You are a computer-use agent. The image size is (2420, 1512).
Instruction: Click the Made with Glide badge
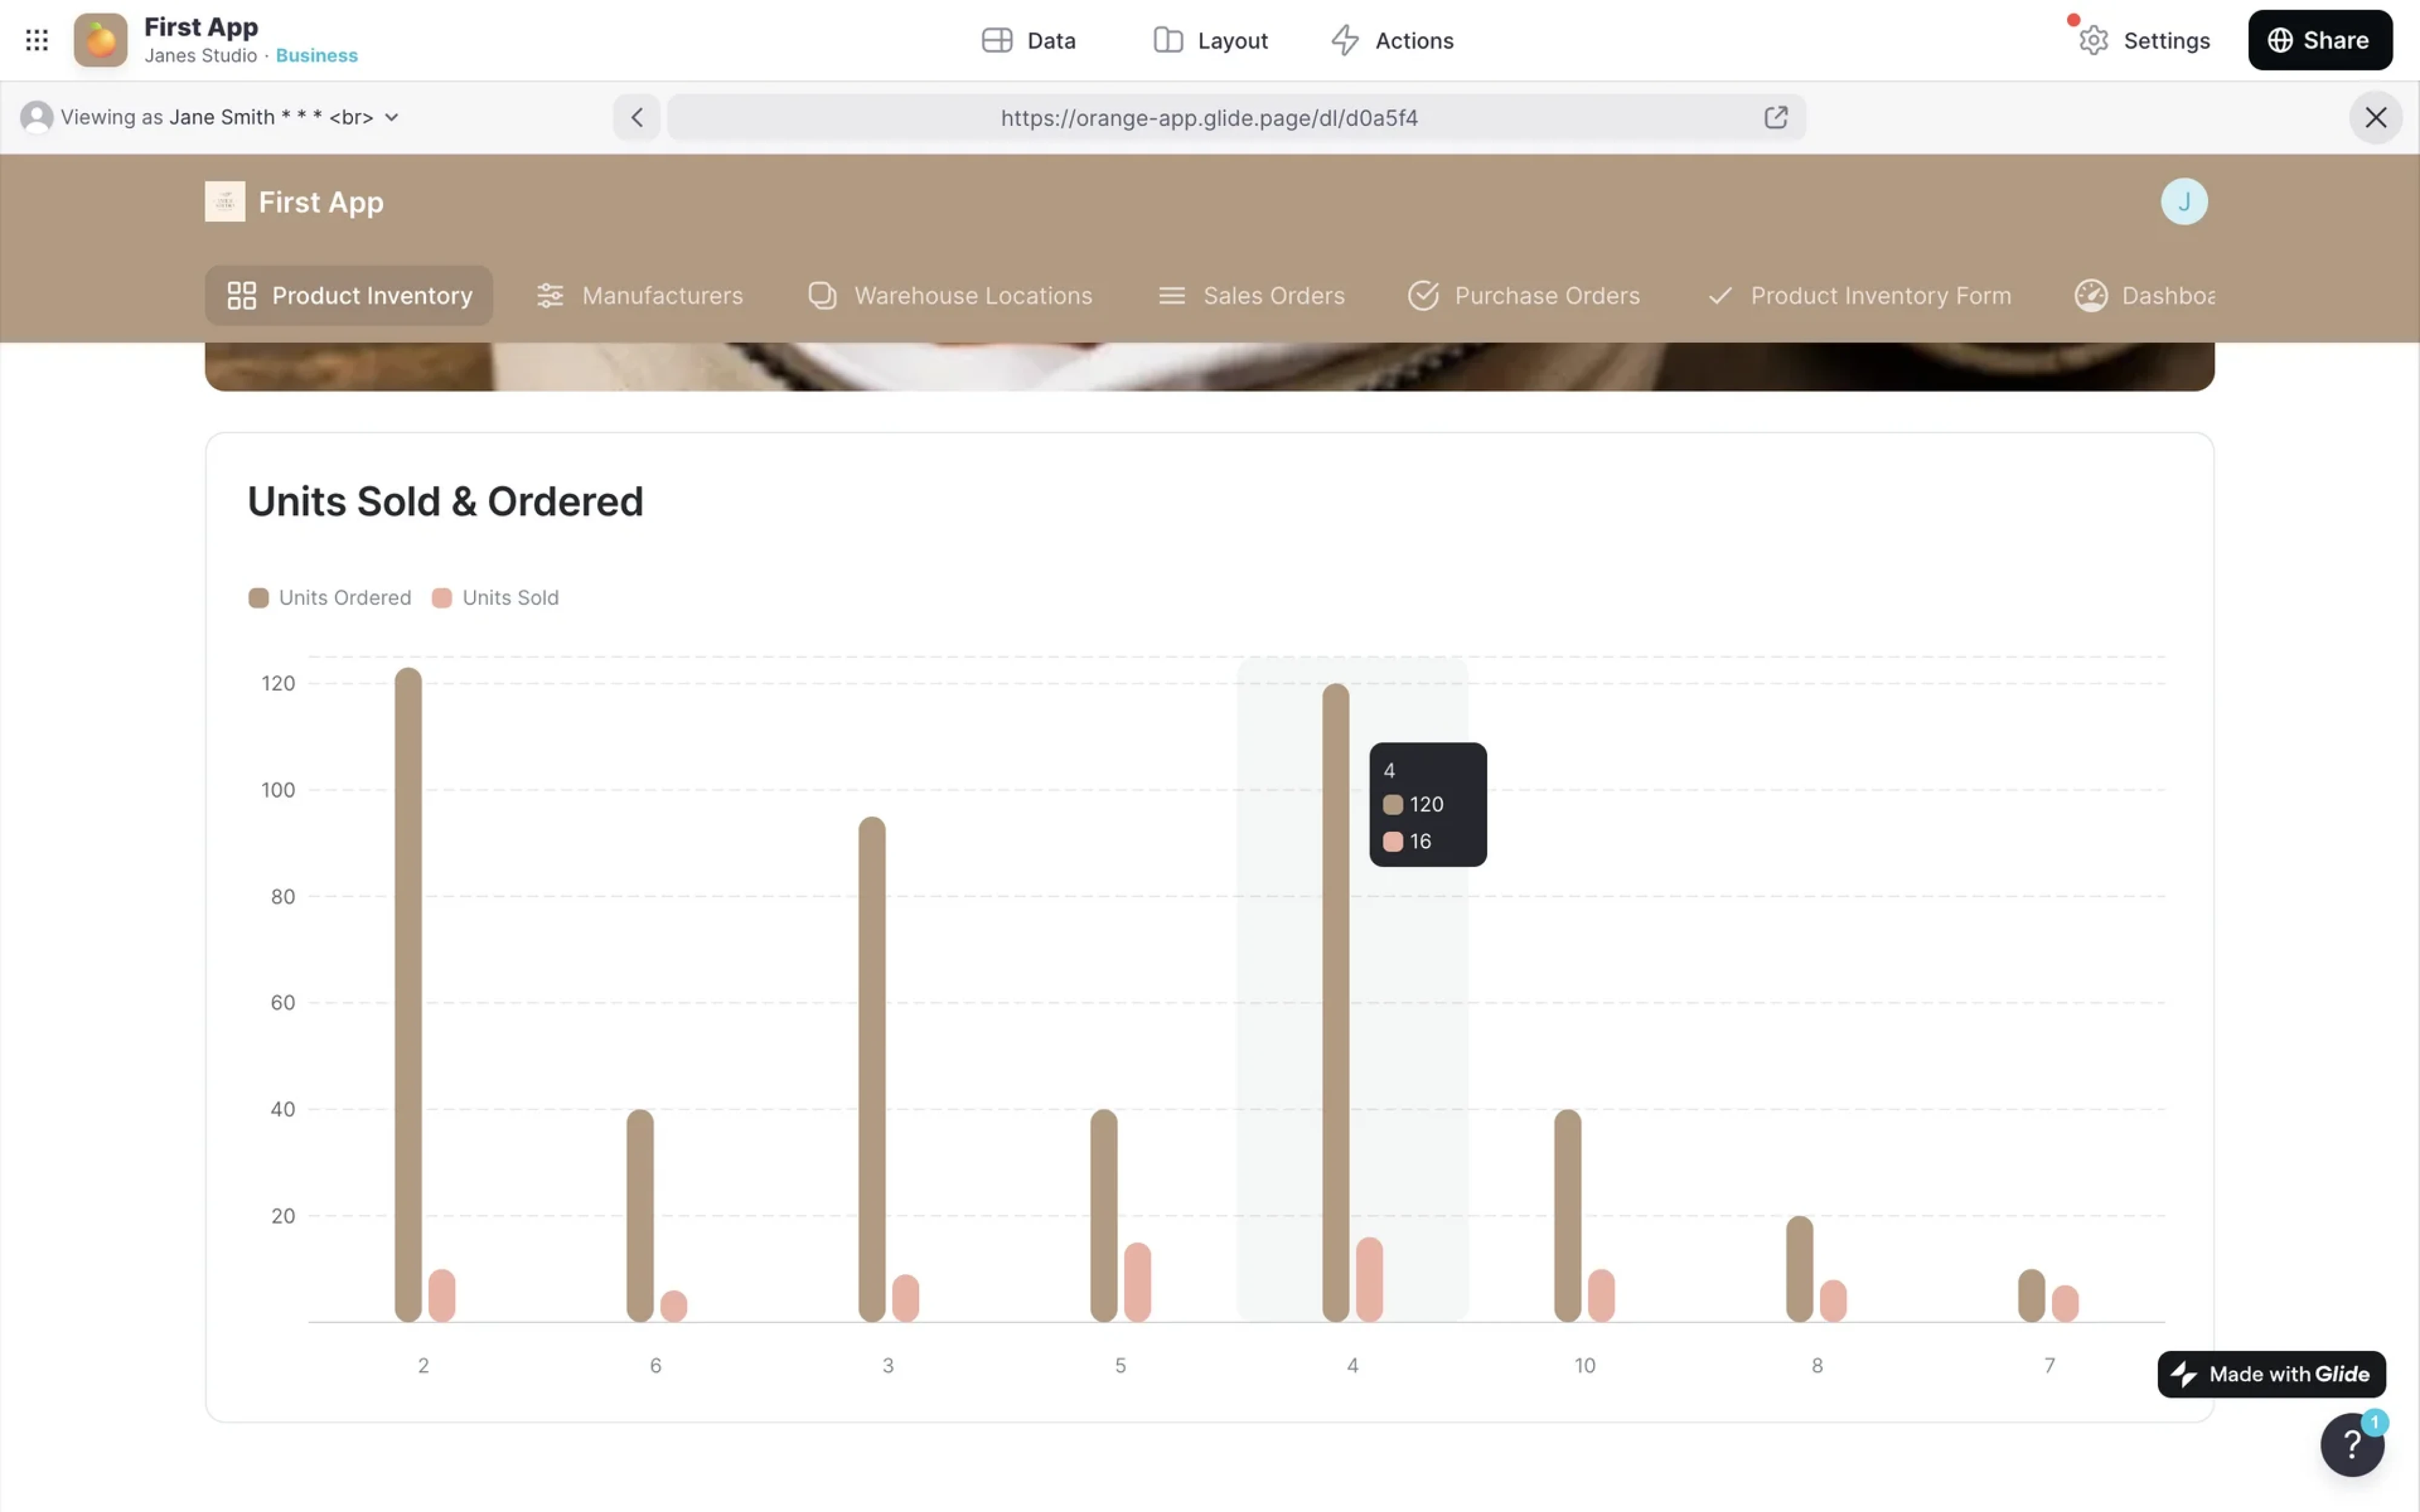pos(2271,1374)
